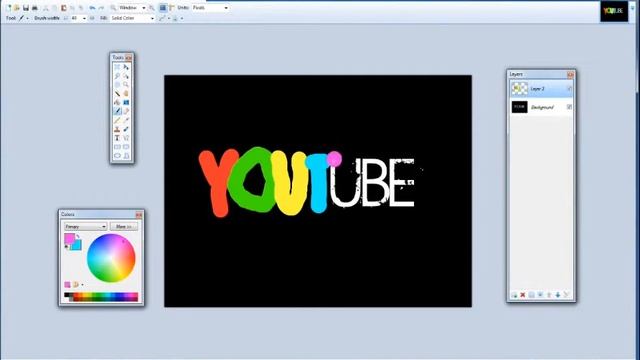Click the Paste clipboard toolbar icon
The image size is (640, 360).
[x=64, y=8]
